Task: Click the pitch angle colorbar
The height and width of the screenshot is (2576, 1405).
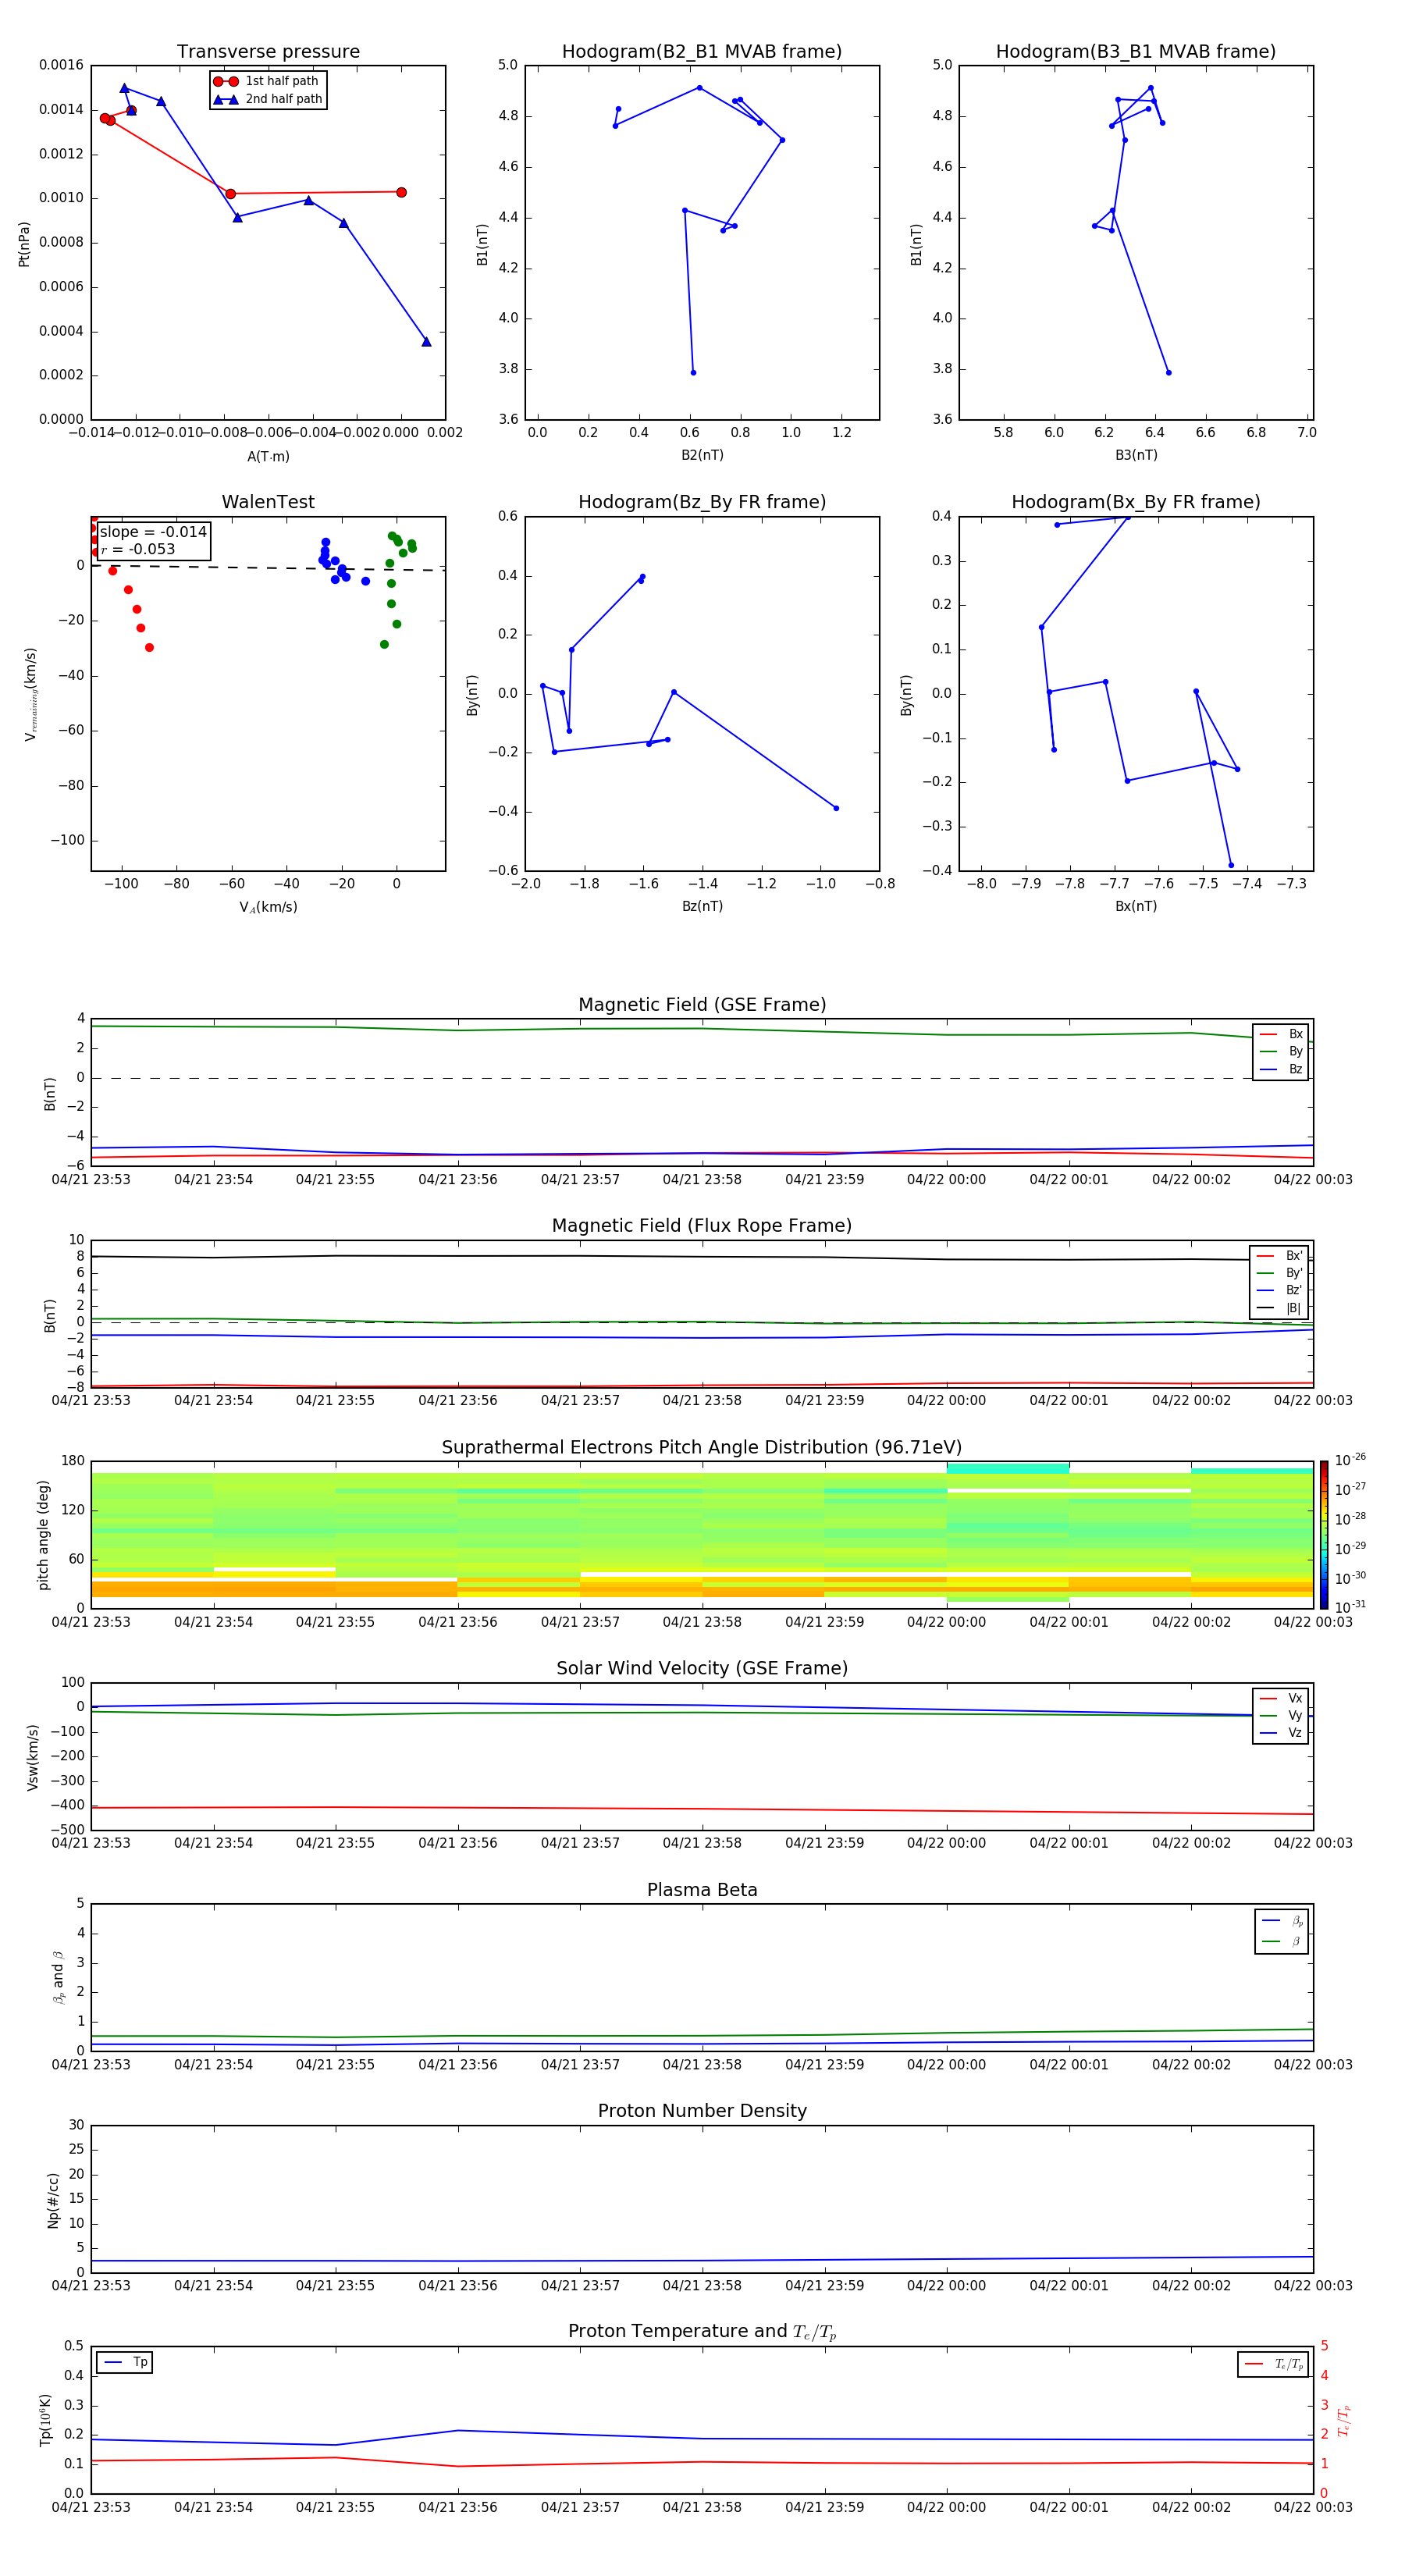Action: tap(1324, 1534)
